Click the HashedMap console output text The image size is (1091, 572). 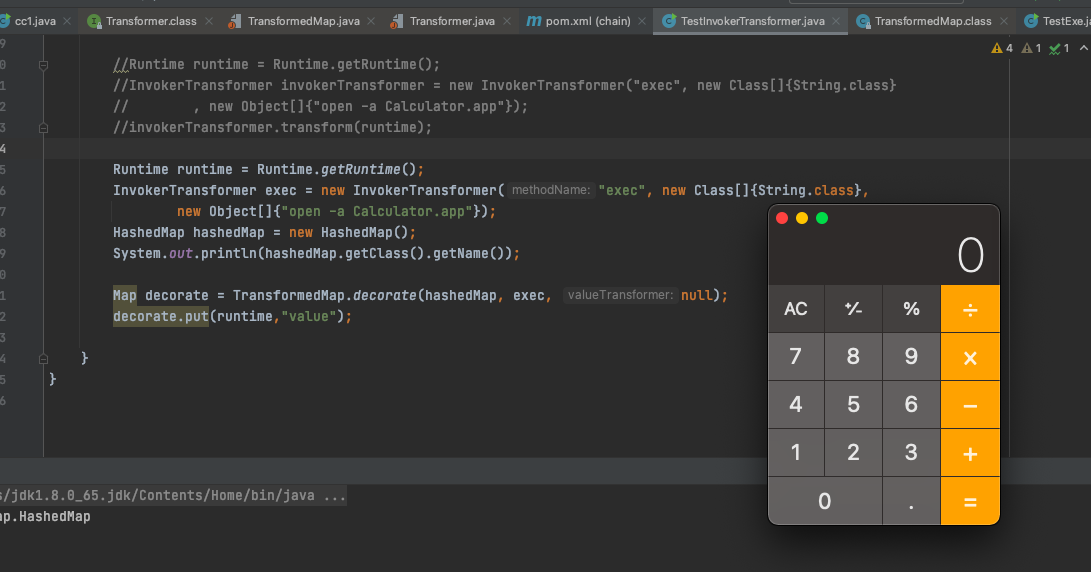click(45, 516)
